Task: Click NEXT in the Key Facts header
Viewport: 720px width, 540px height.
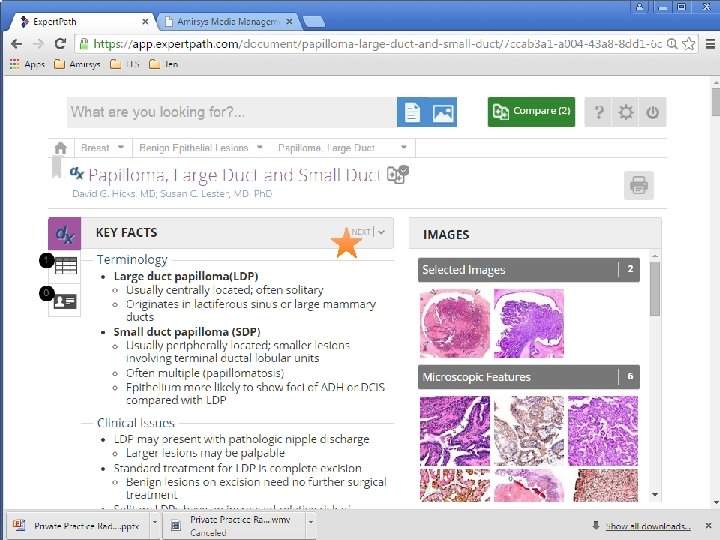Action: [361, 232]
